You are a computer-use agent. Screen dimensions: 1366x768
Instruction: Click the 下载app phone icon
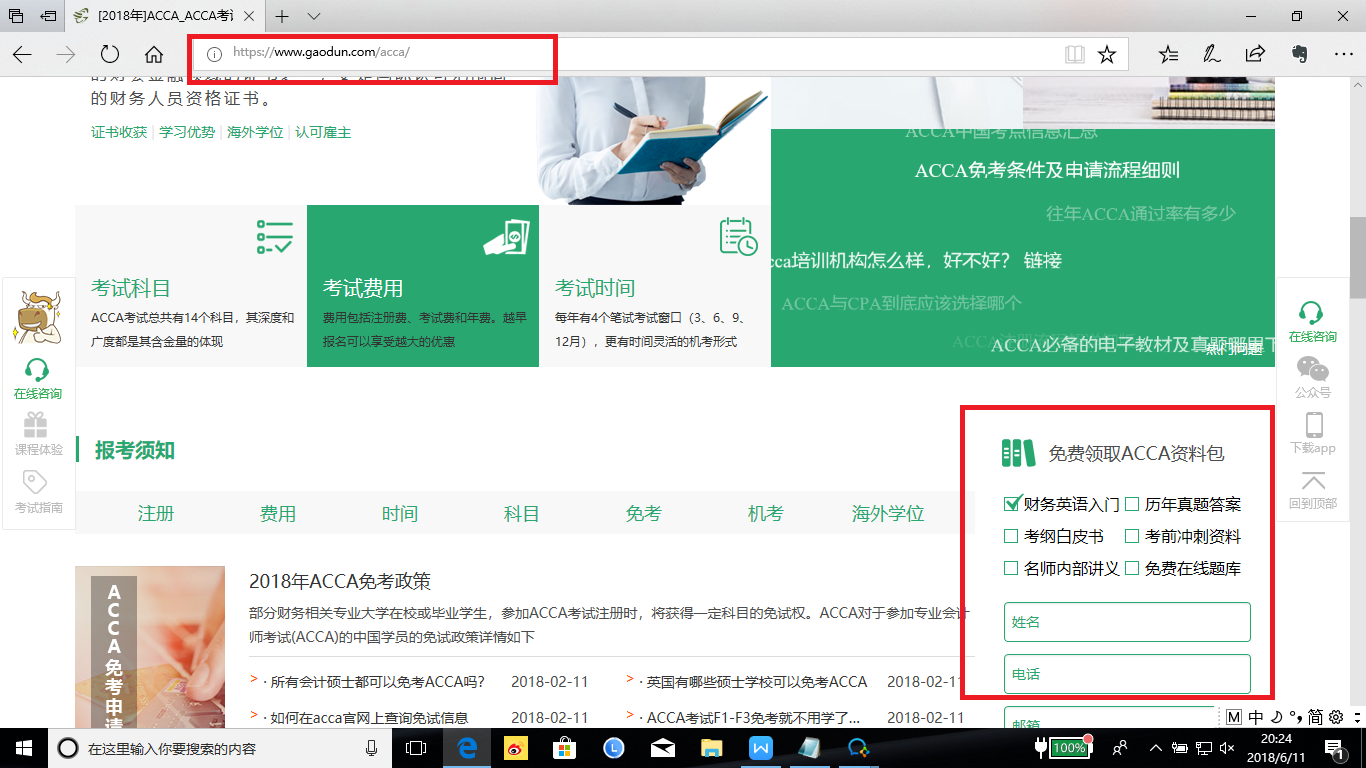1313,425
